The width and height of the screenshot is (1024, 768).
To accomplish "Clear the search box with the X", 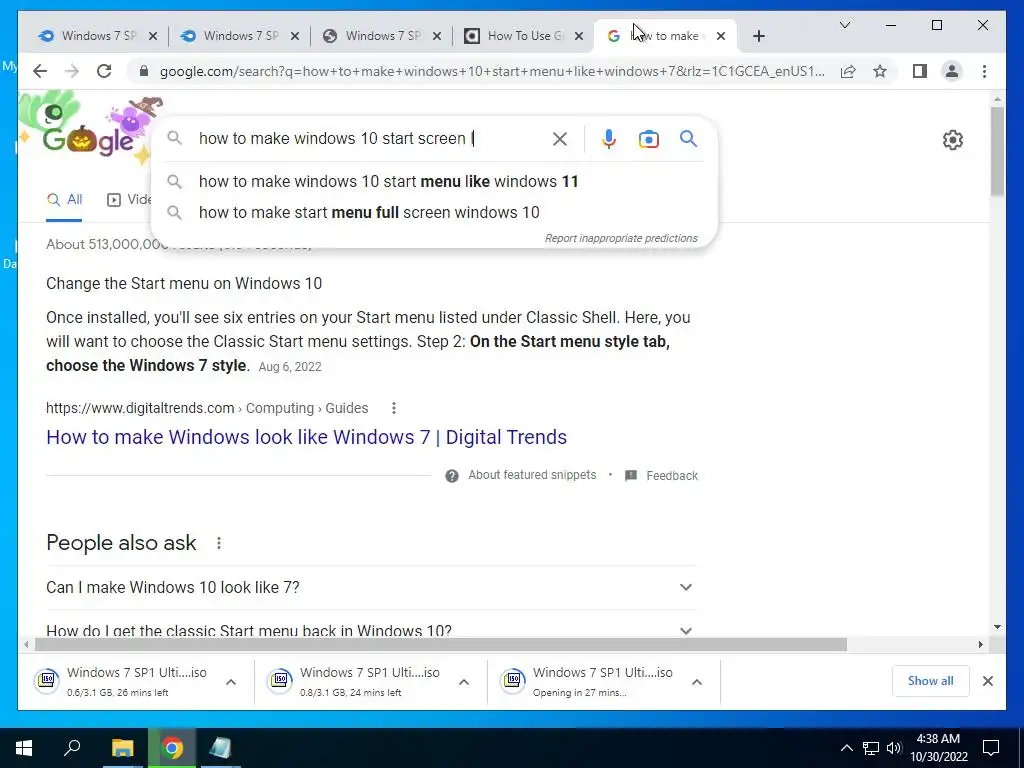I will click(x=560, y=138).
